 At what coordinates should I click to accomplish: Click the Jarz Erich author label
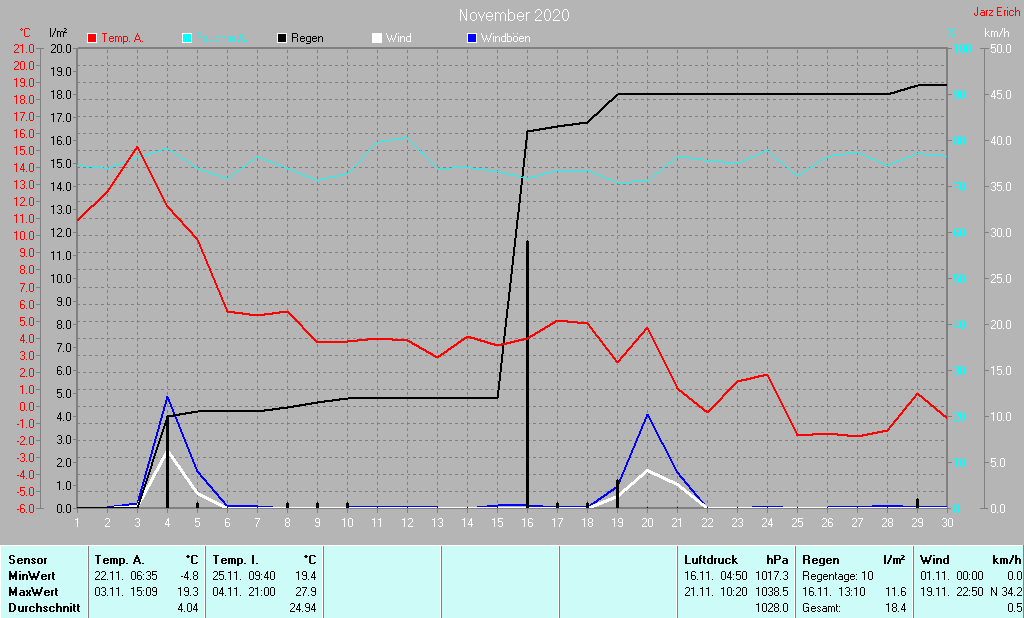[997, 12]
